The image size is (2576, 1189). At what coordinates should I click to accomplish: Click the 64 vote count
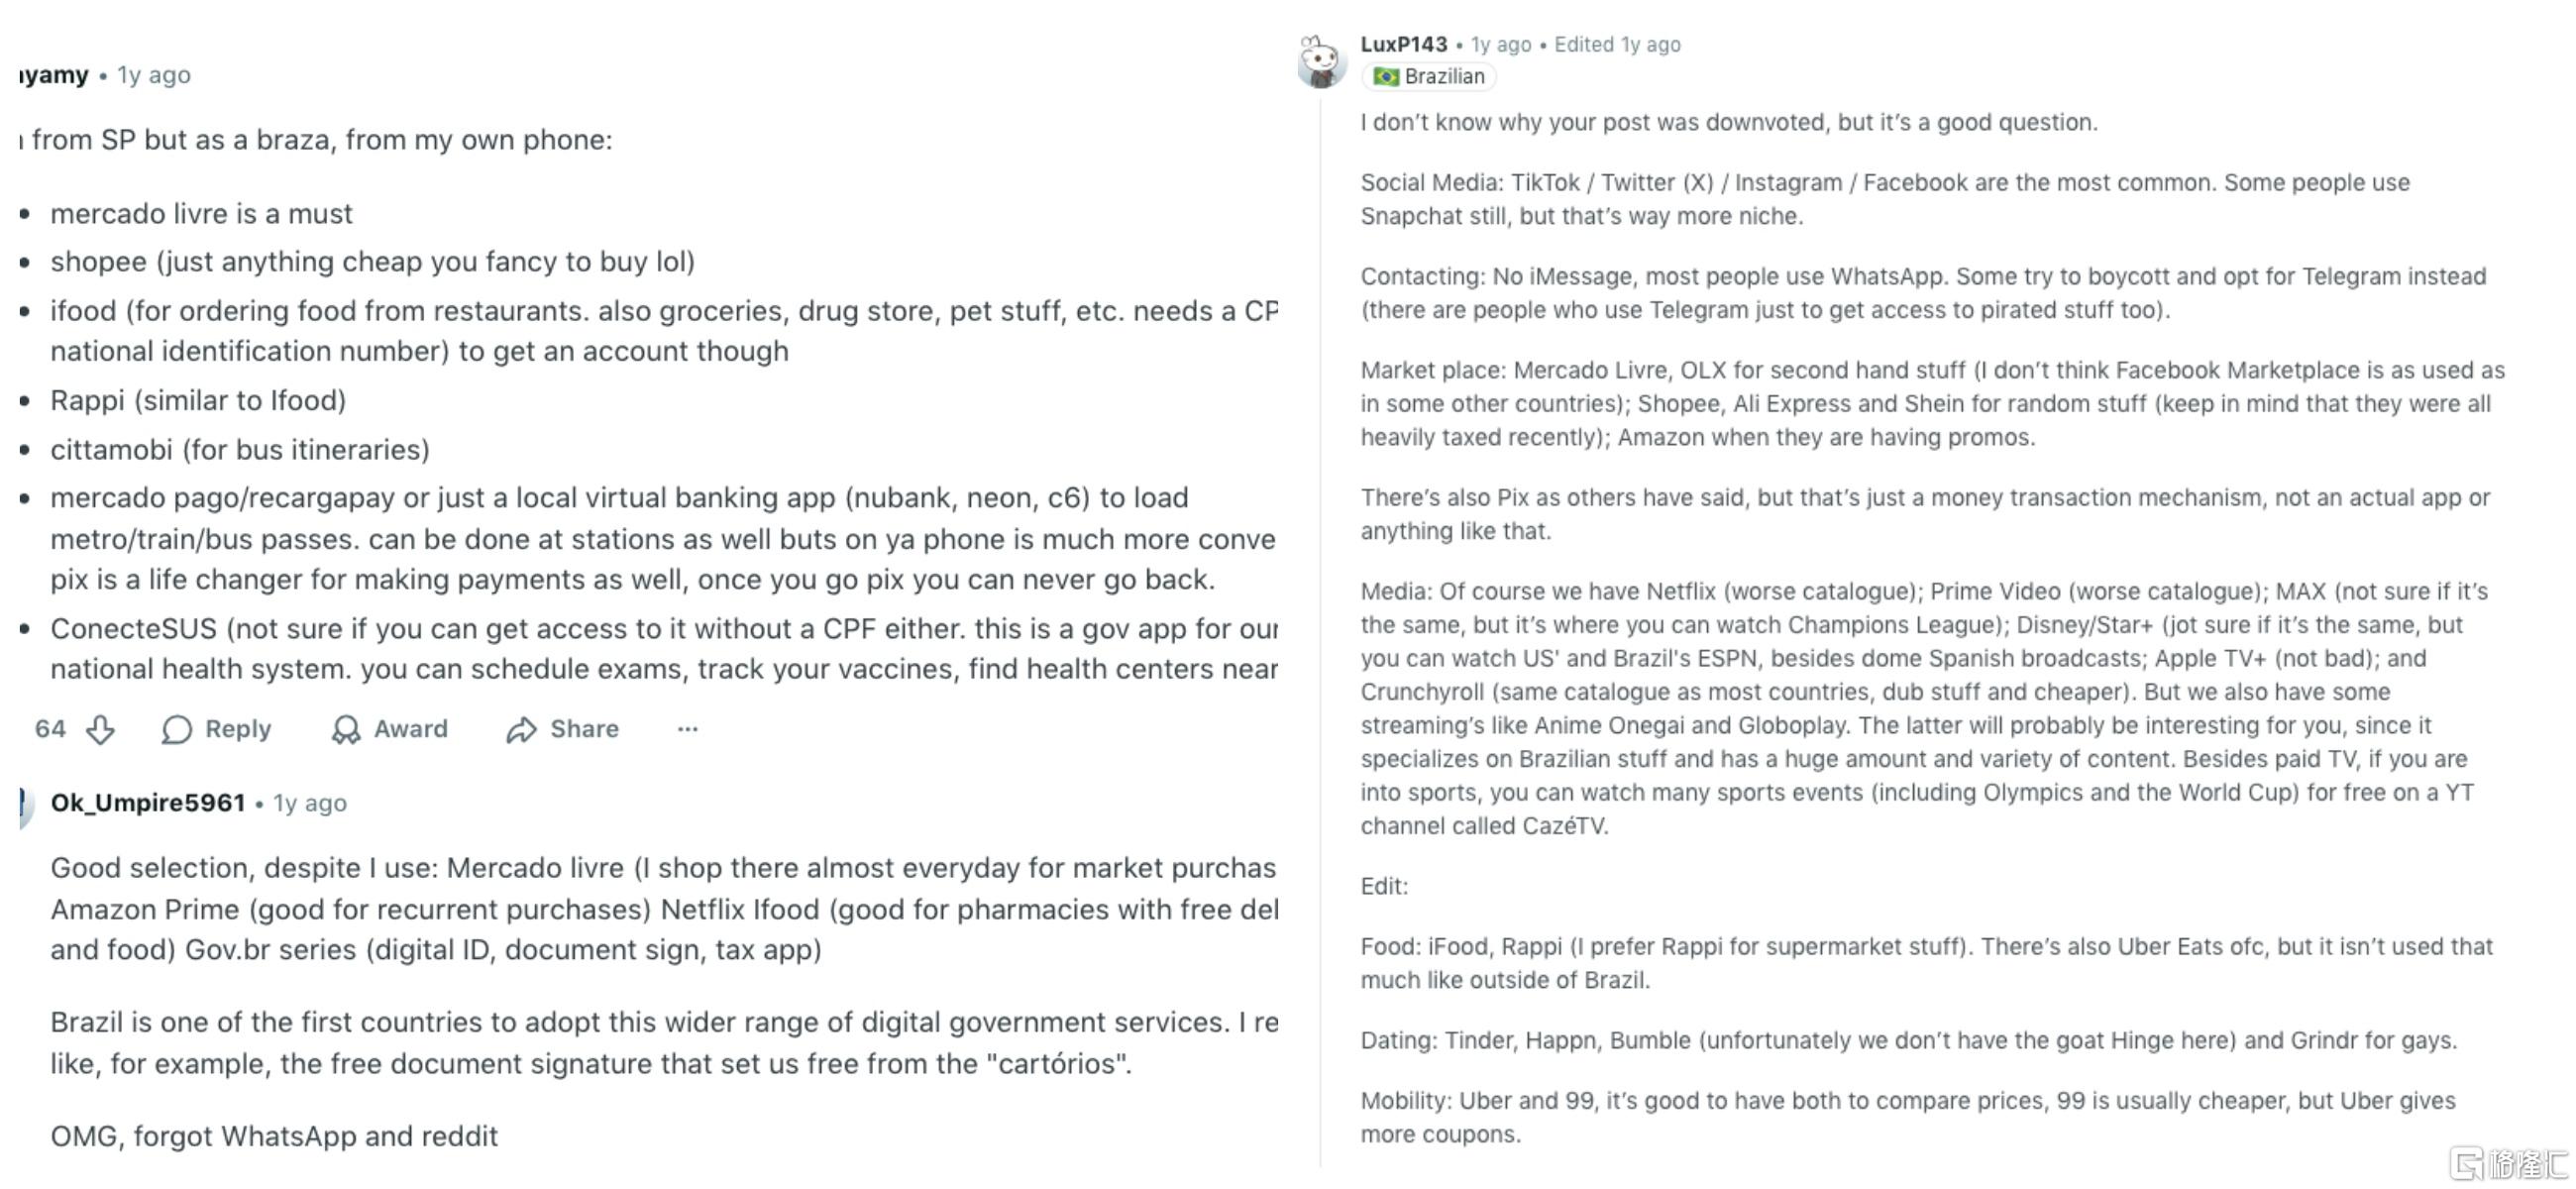pyautogui.click(x=50, y=730)
